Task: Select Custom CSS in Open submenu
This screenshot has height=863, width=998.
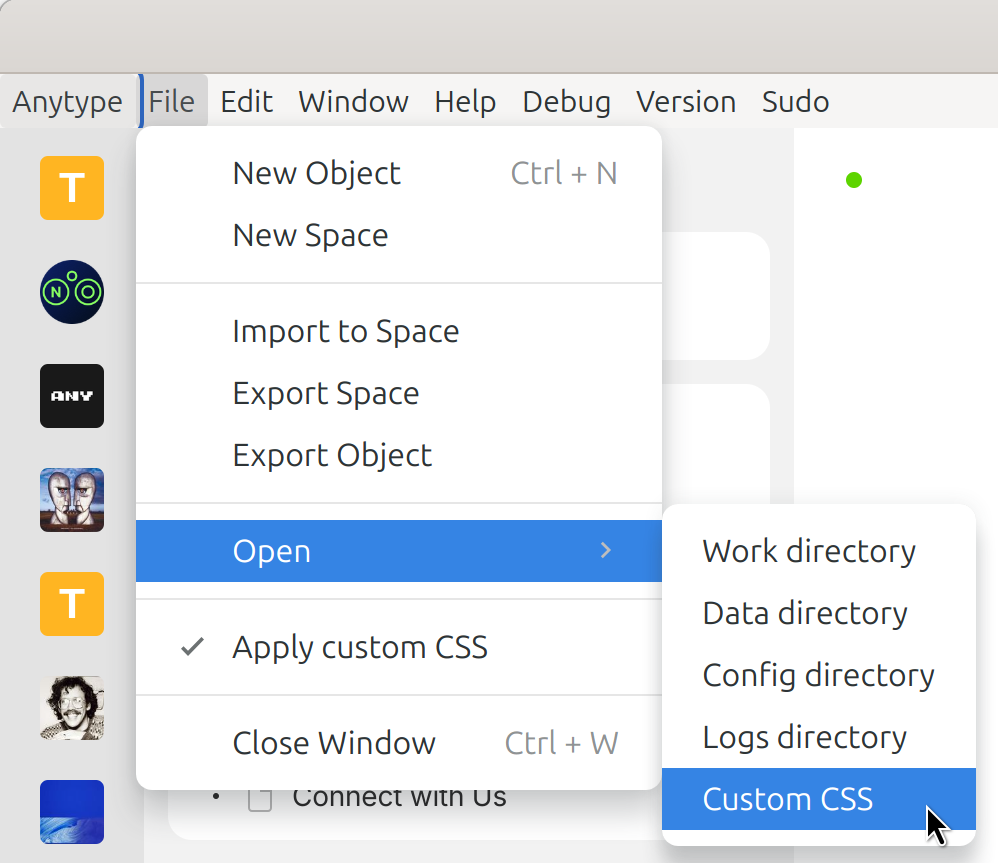Action: 788,799
